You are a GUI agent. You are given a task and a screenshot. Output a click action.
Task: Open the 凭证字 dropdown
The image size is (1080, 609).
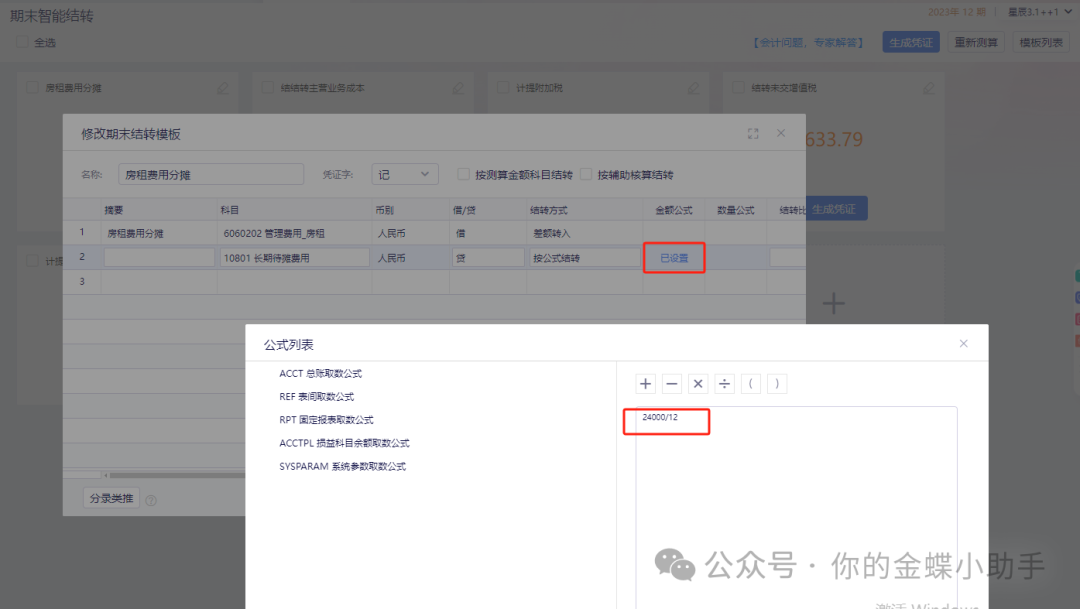point(405,174)
